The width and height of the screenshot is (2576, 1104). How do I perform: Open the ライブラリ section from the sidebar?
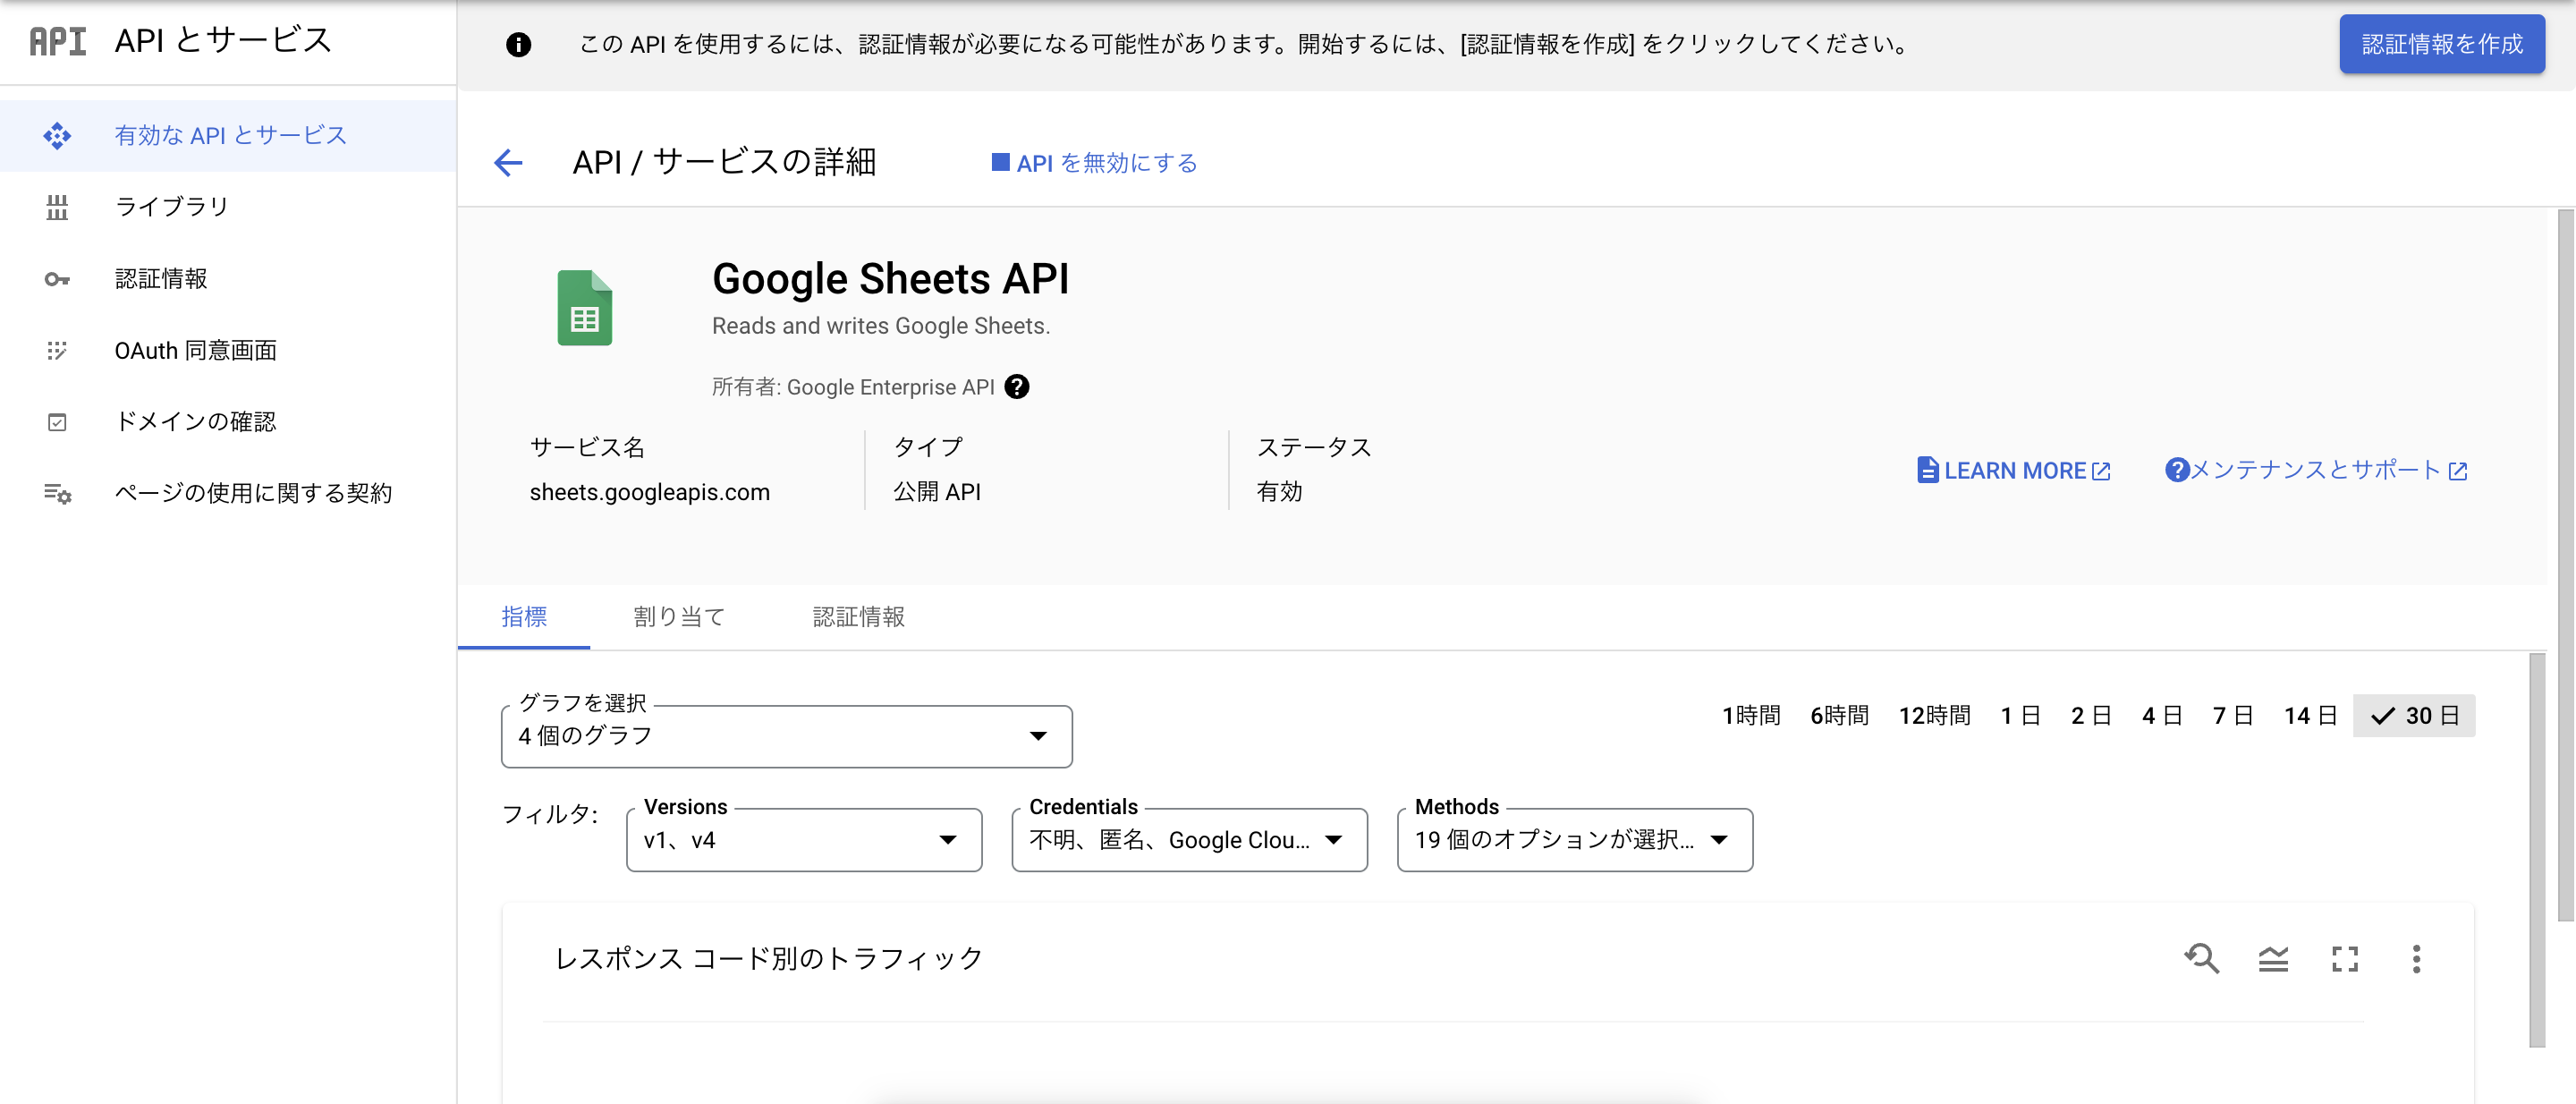point(171,207)
